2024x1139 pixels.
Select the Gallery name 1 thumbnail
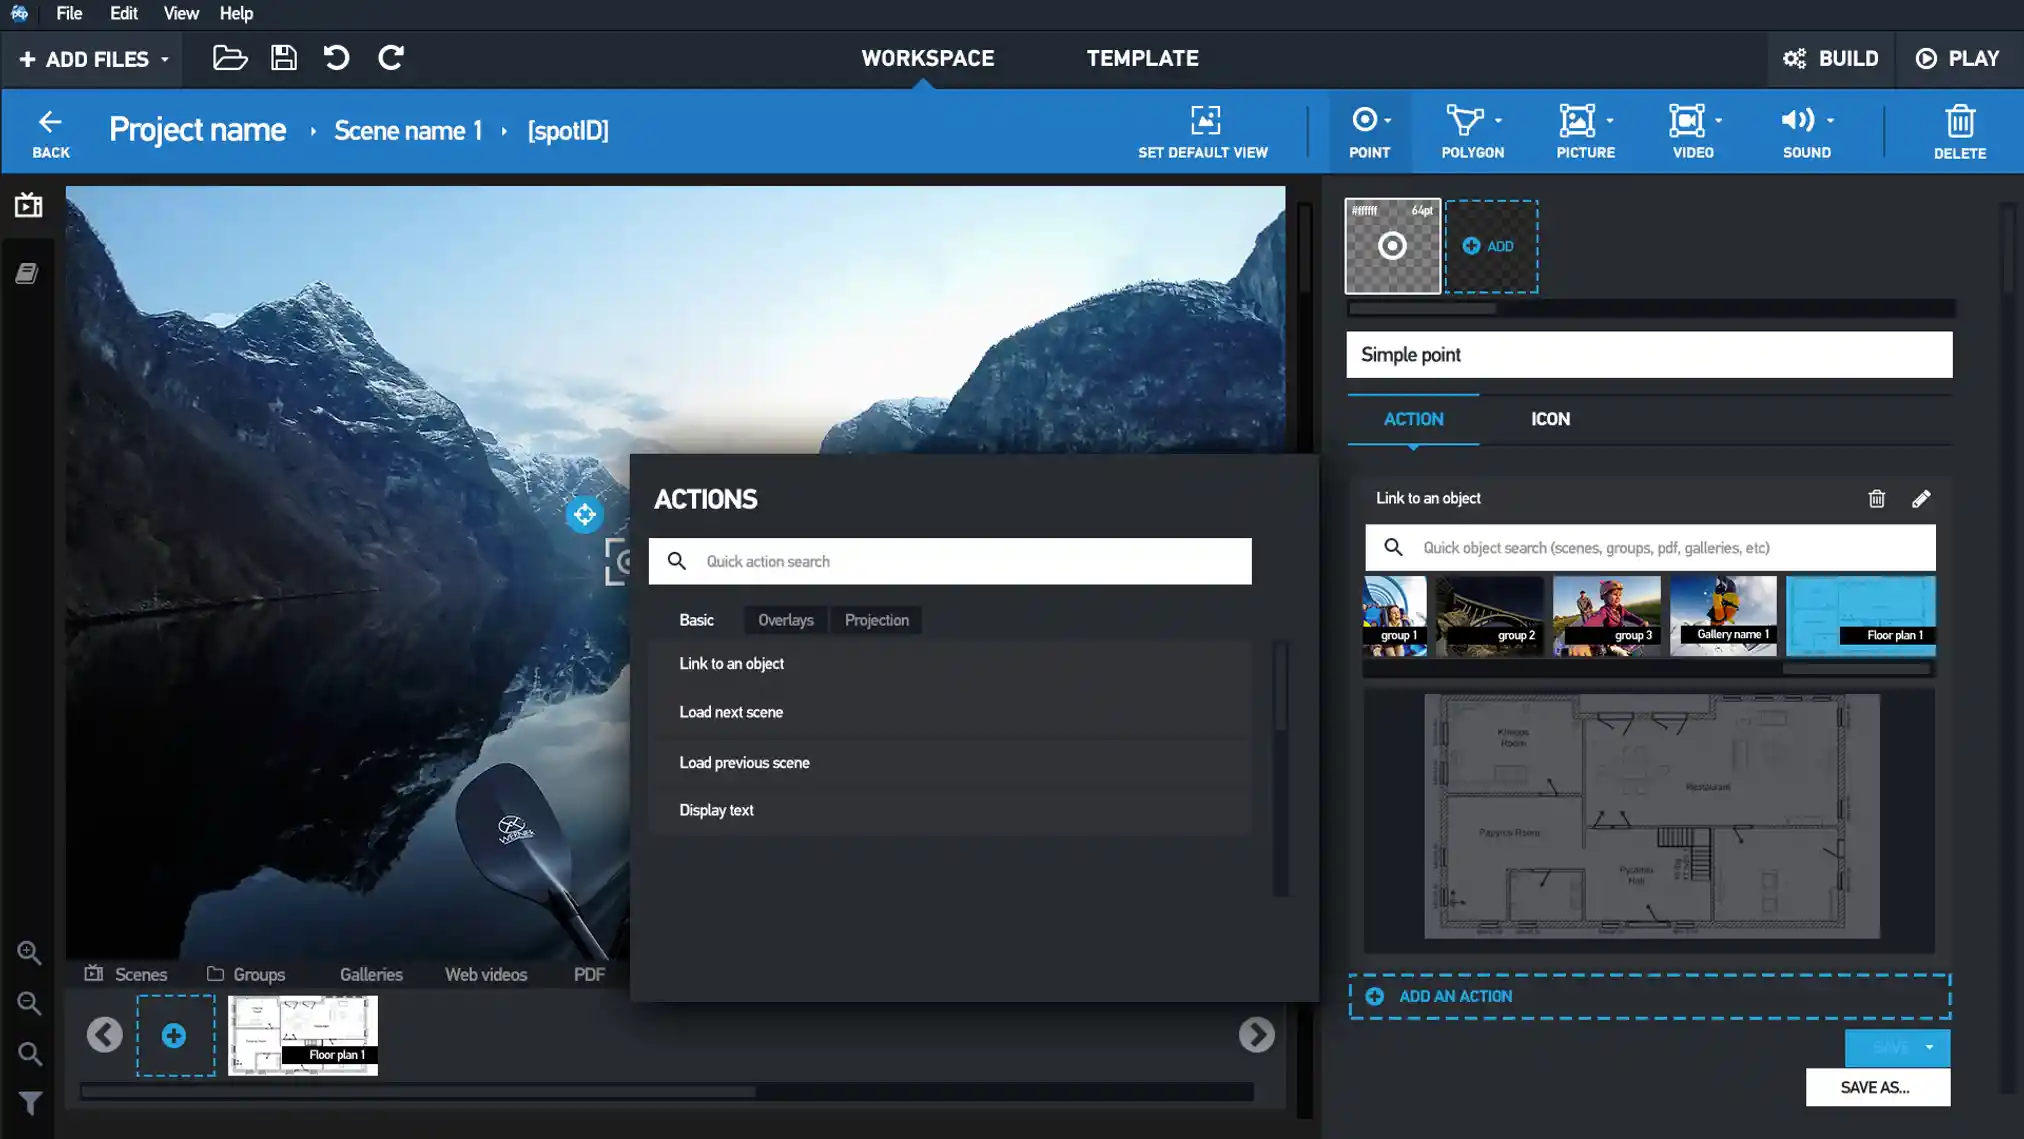pyautogui.click(x=1723, y=616)
